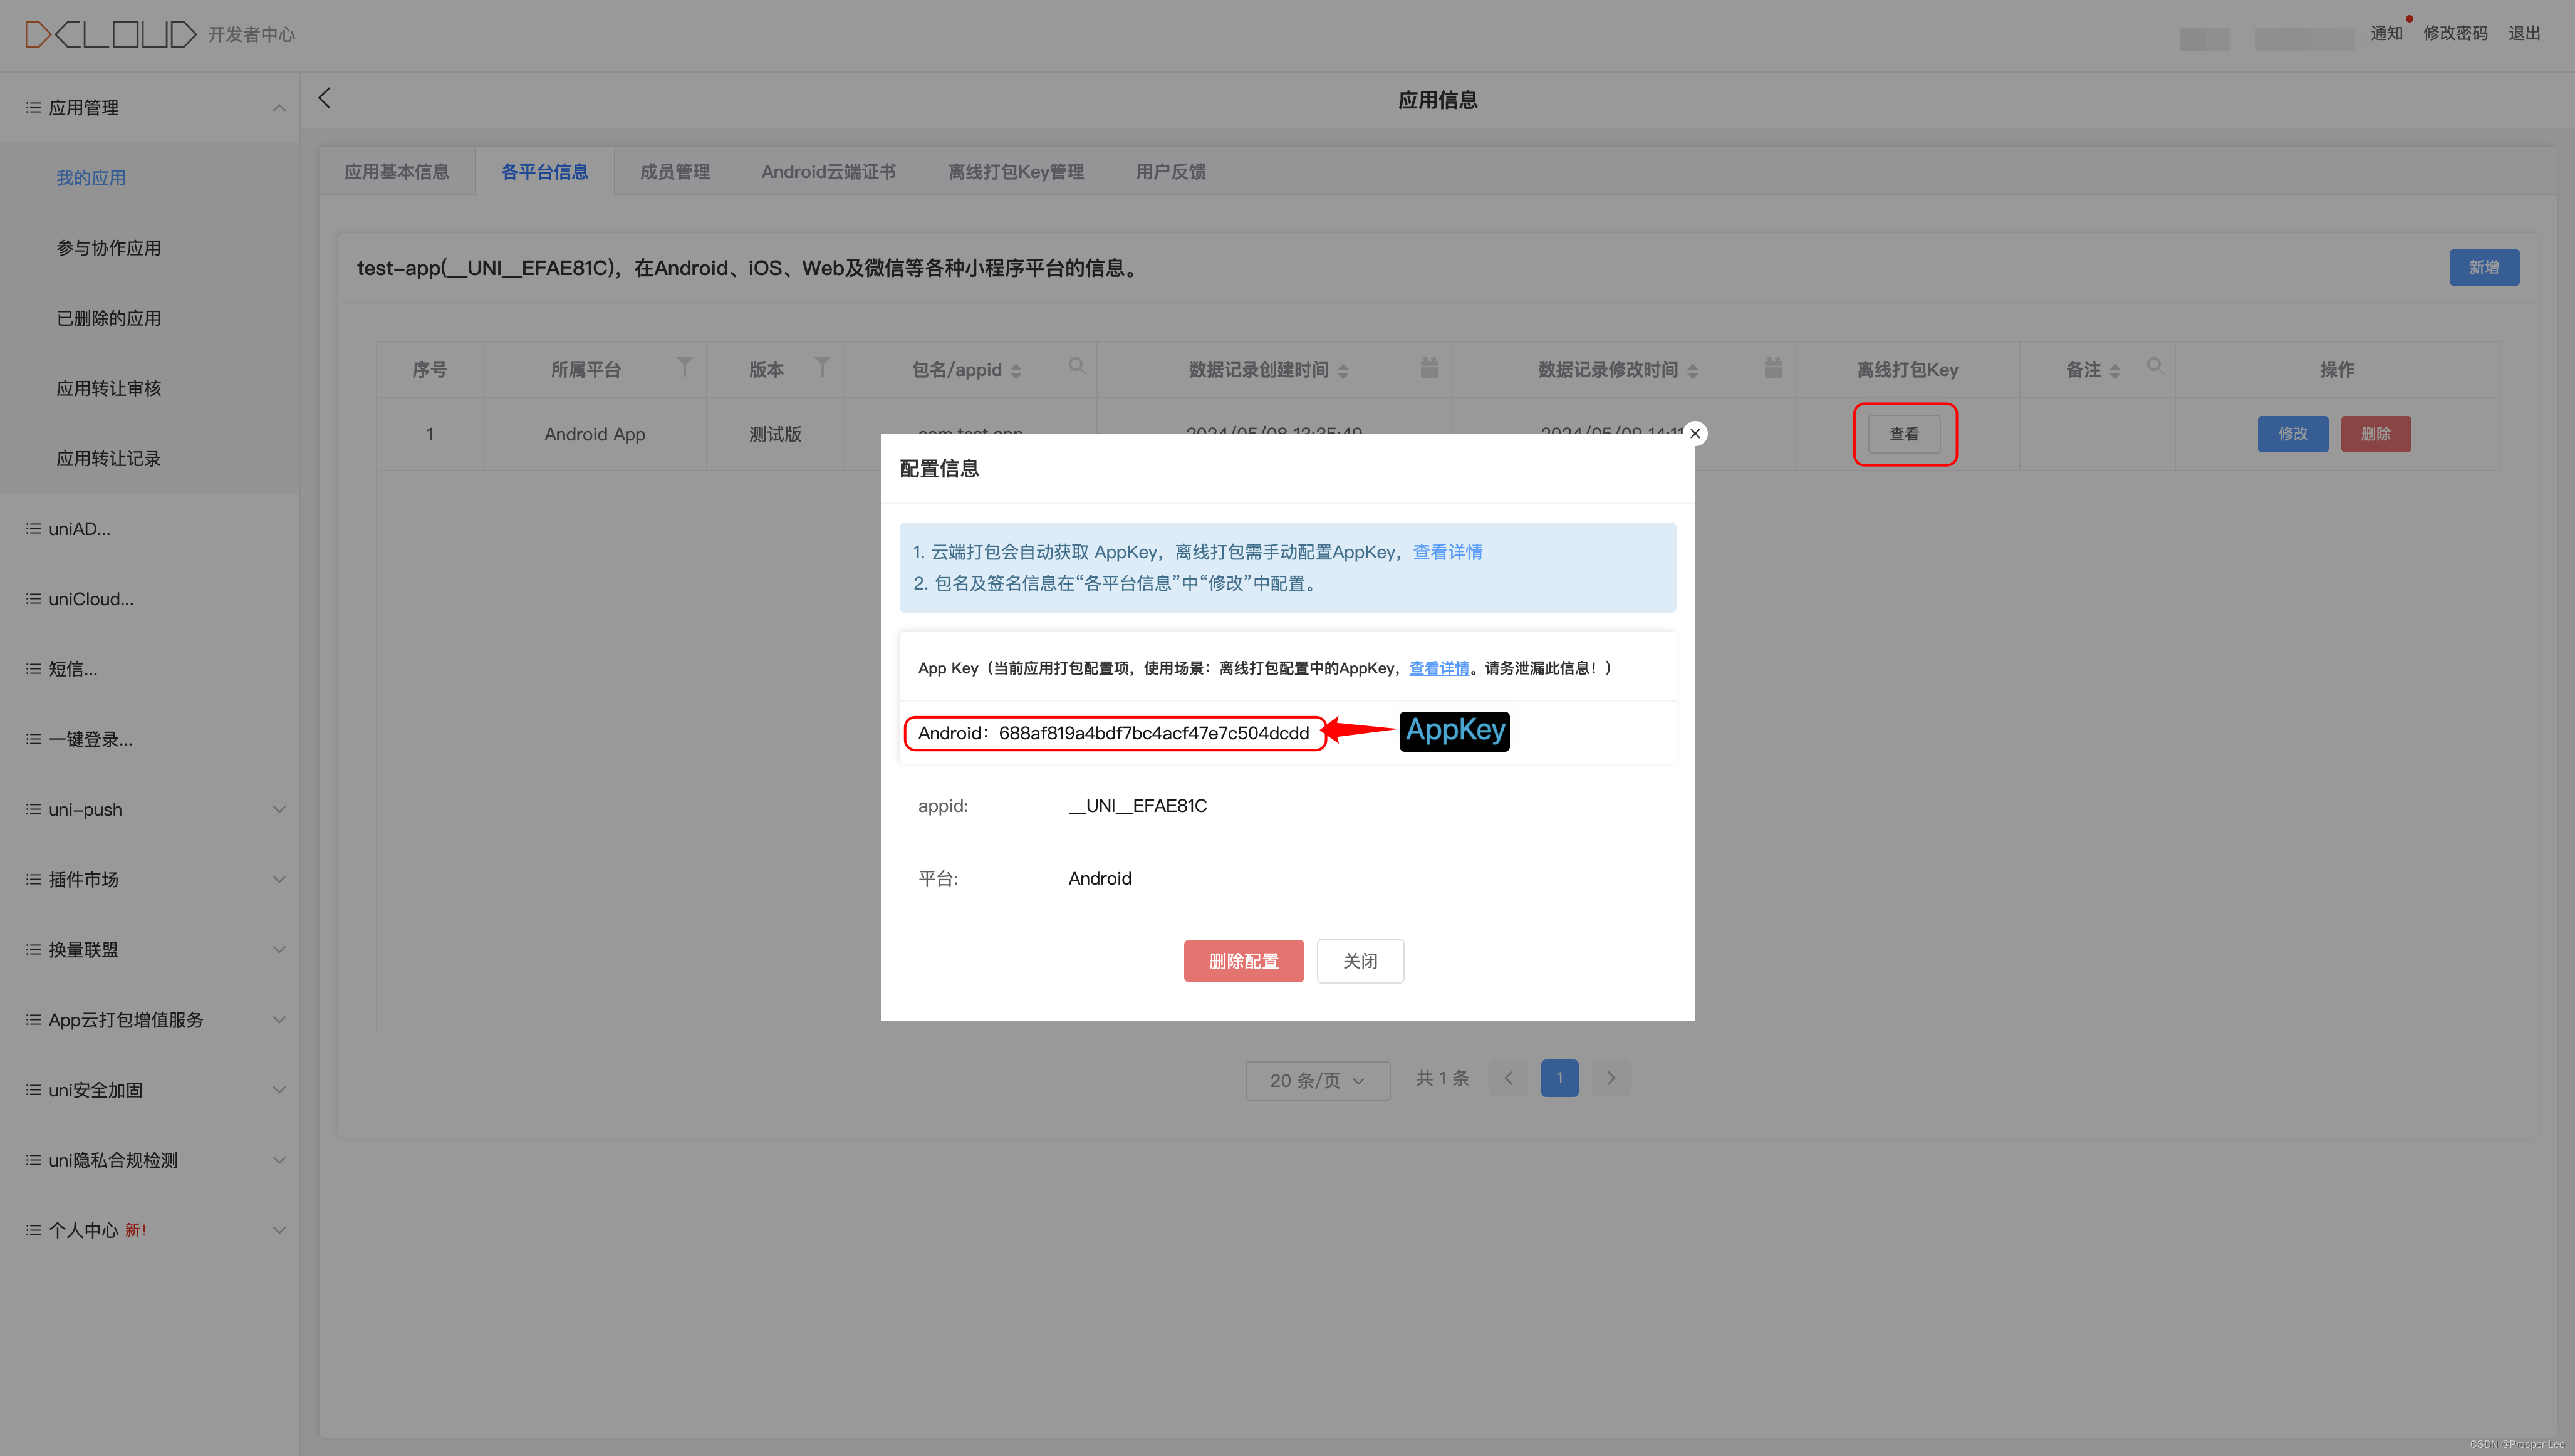Open 已删除的应用 in sidebar

click(x=108, y=318)
